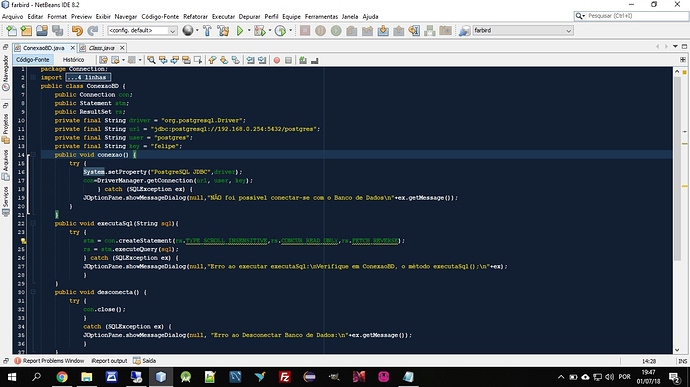Image resolution: width=690 pixels, height=387 pixels.
Task: Switch to the Class.java tab
Action: click(102, 48)
